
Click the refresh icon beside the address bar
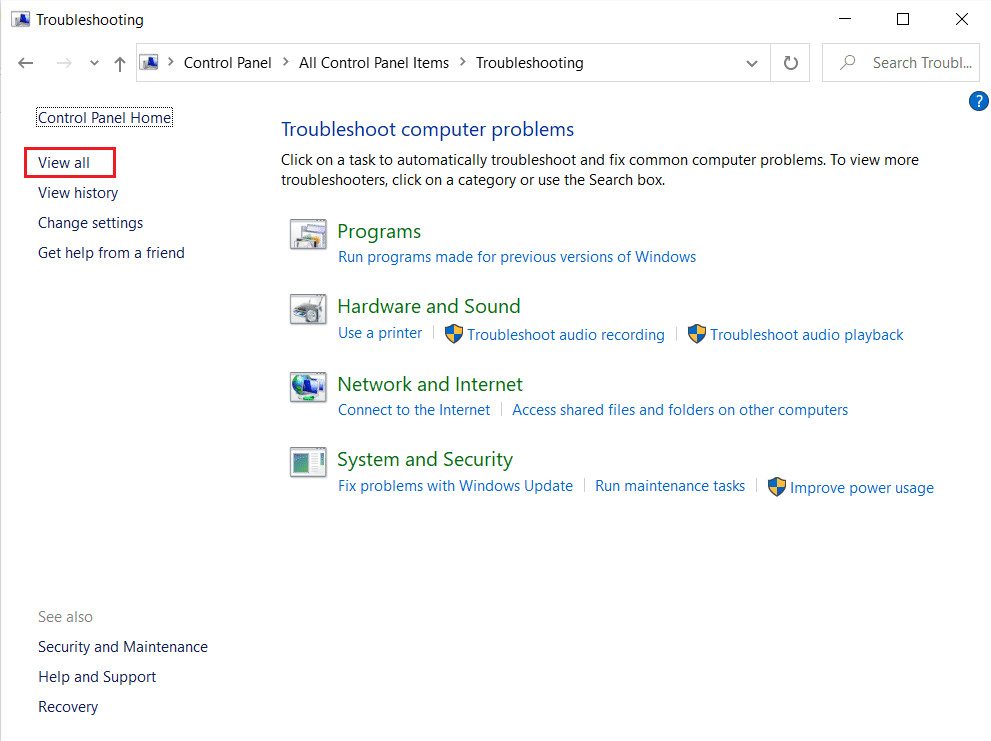pyautogui.click(x=790, y=62)
